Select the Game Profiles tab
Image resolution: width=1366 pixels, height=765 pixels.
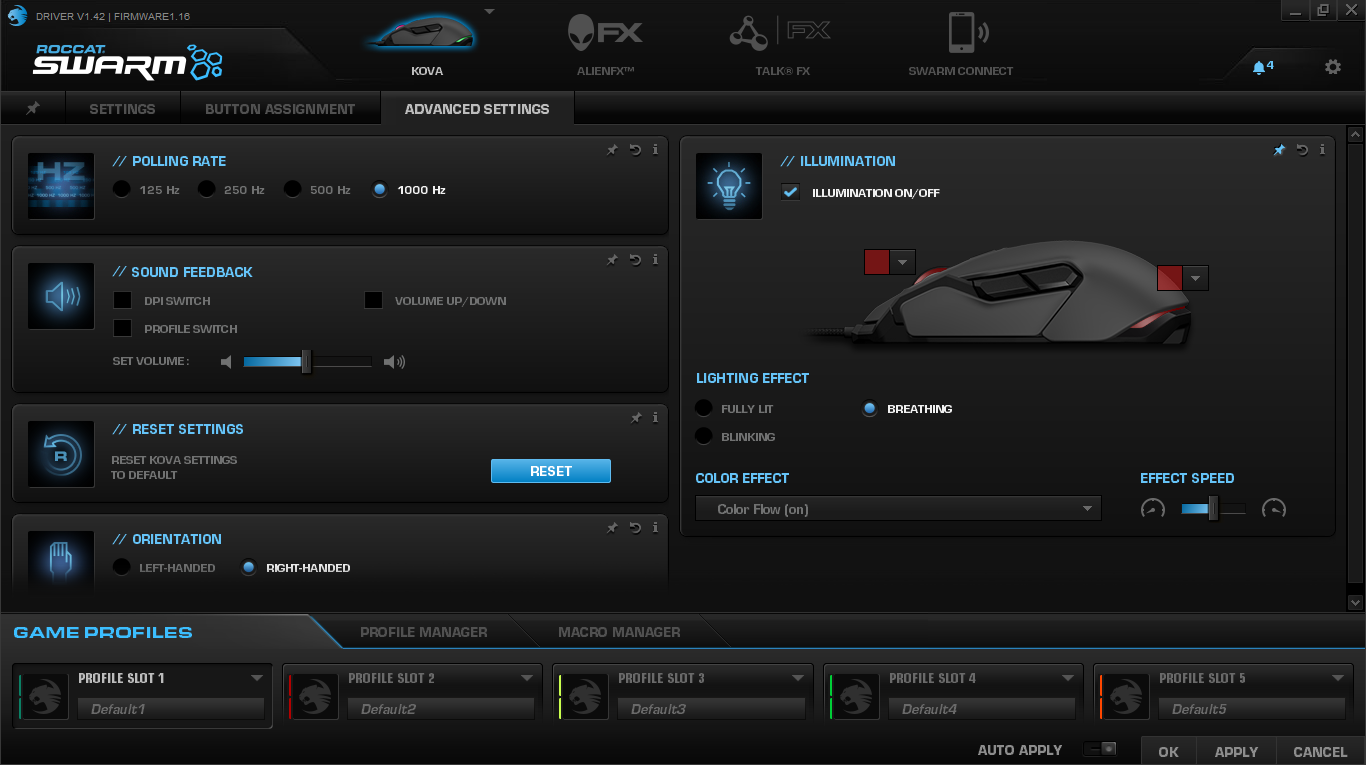103,632
